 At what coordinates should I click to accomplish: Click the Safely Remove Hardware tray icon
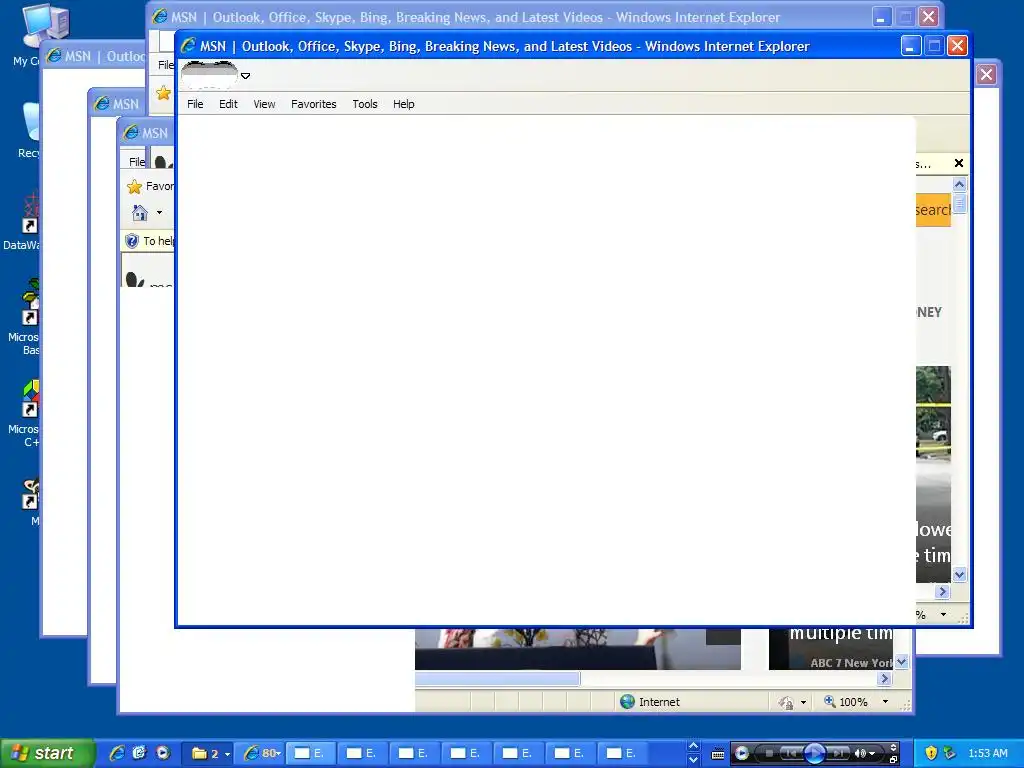pyautogui.click(x=950, y=753)
